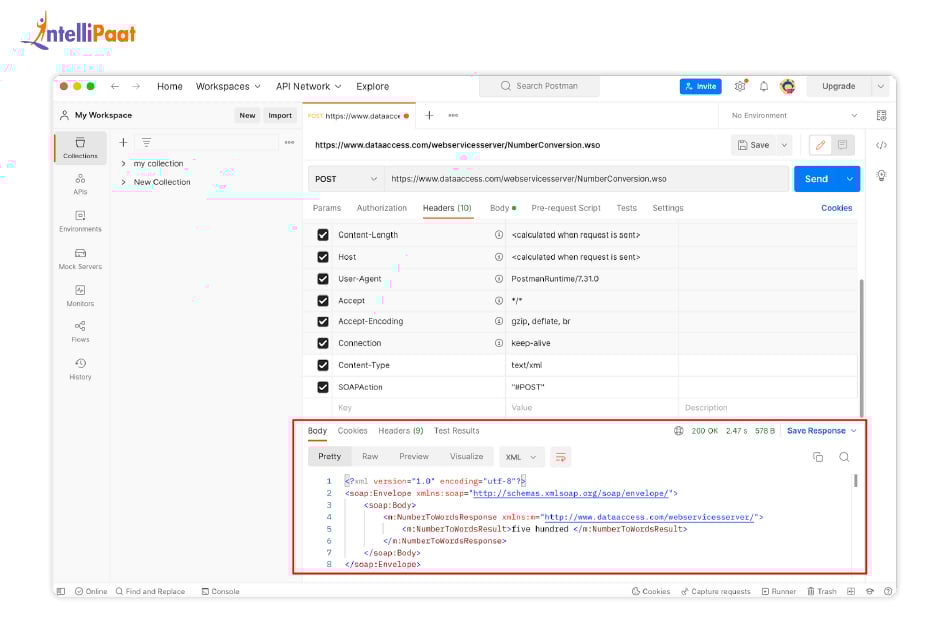Toggle response line wrap icon

pos(560,457)
